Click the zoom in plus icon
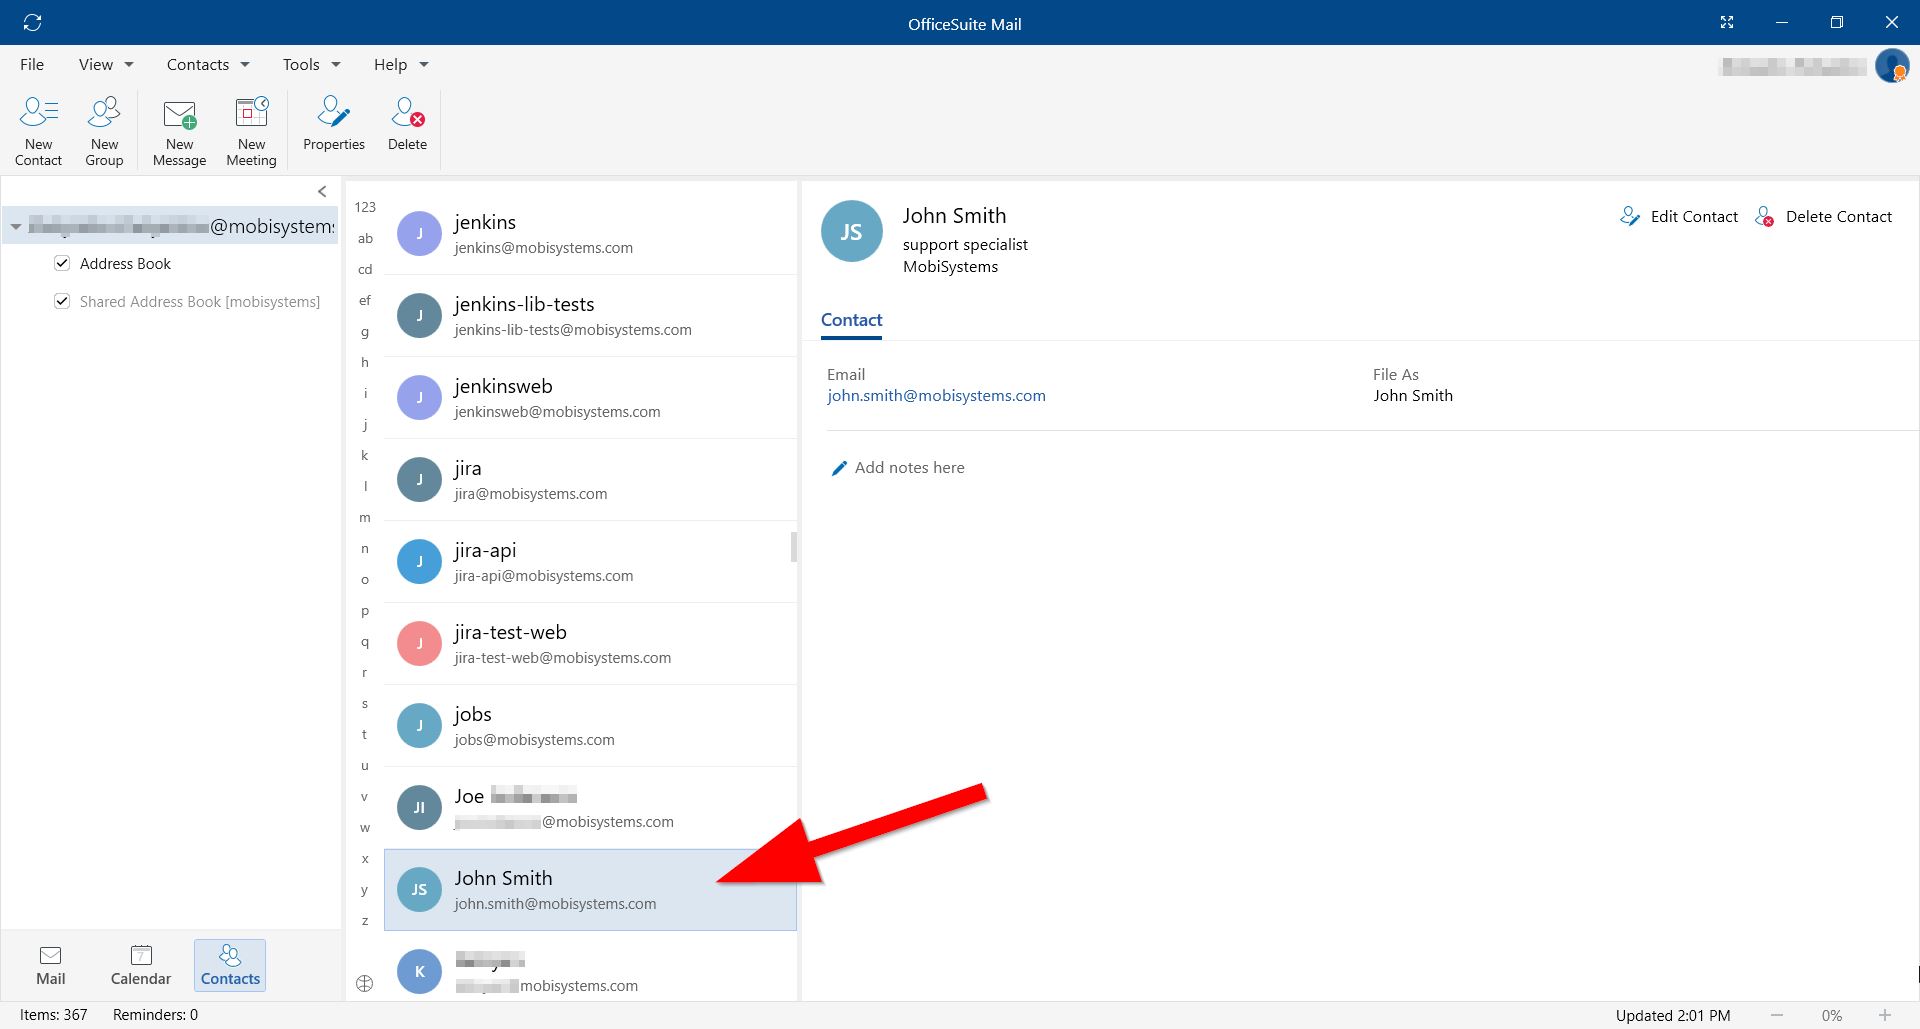 (1884, 1015)
